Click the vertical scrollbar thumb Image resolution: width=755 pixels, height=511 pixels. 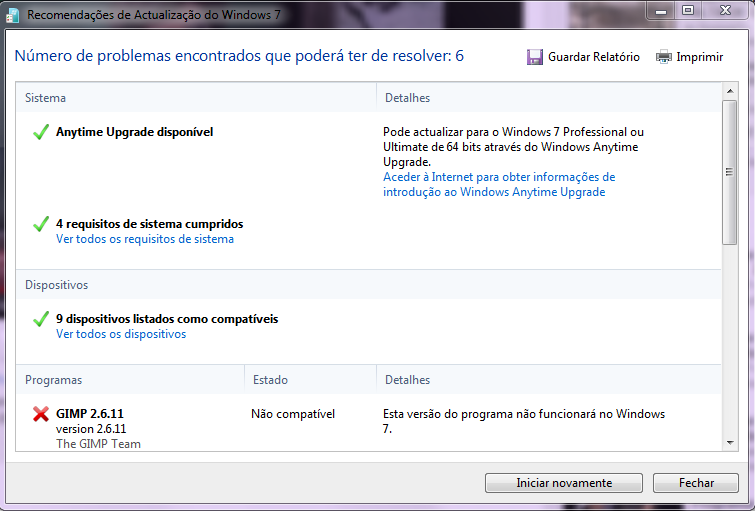[729, 172]
